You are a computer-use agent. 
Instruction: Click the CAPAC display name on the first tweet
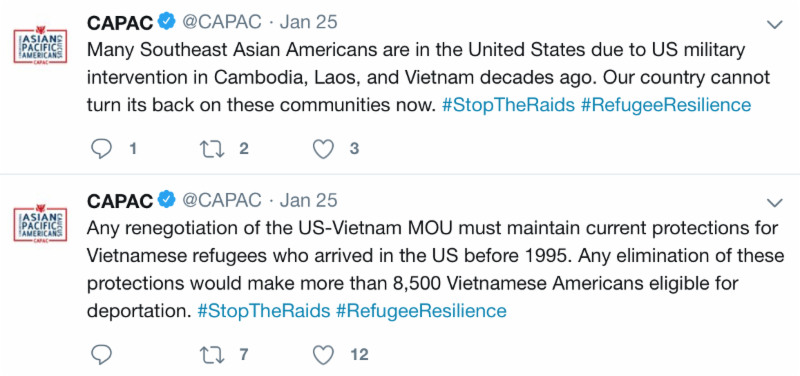(x=120, y=23)
